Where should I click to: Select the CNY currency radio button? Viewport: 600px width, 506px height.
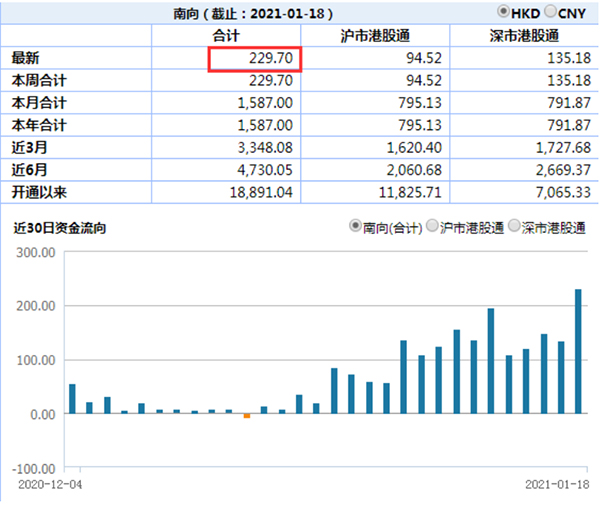coord(550,11)
